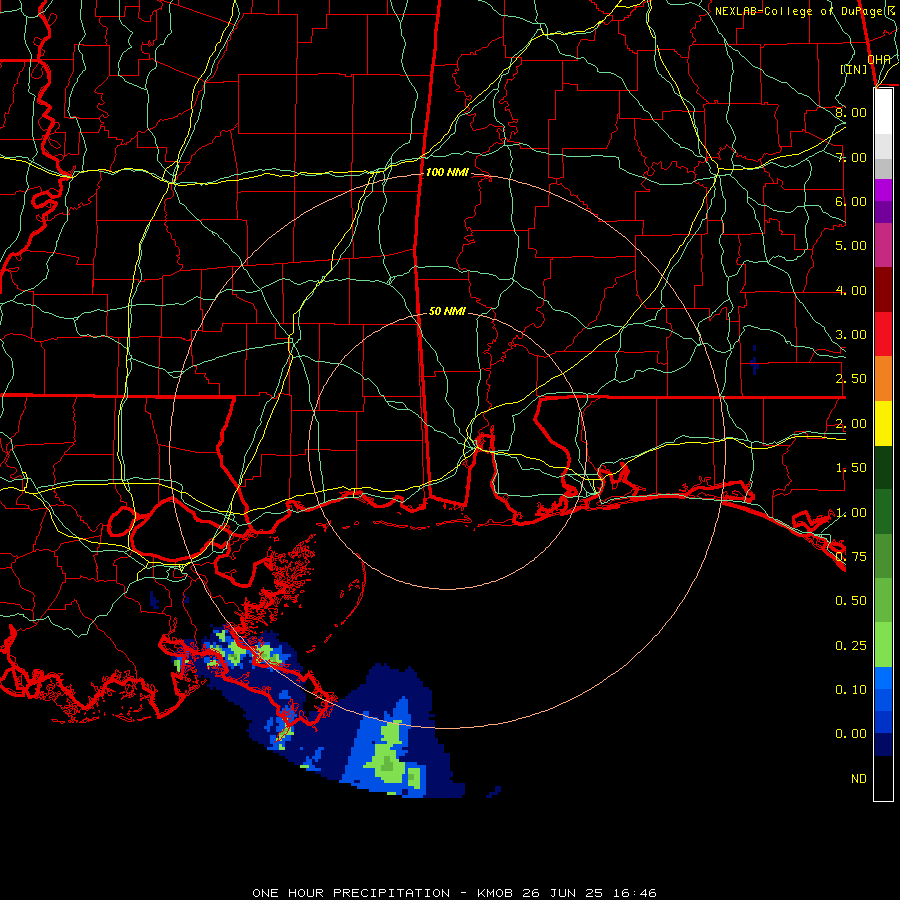
Task: Click the 16:46 timestamp in caption
Action: (x=633, y=893)
